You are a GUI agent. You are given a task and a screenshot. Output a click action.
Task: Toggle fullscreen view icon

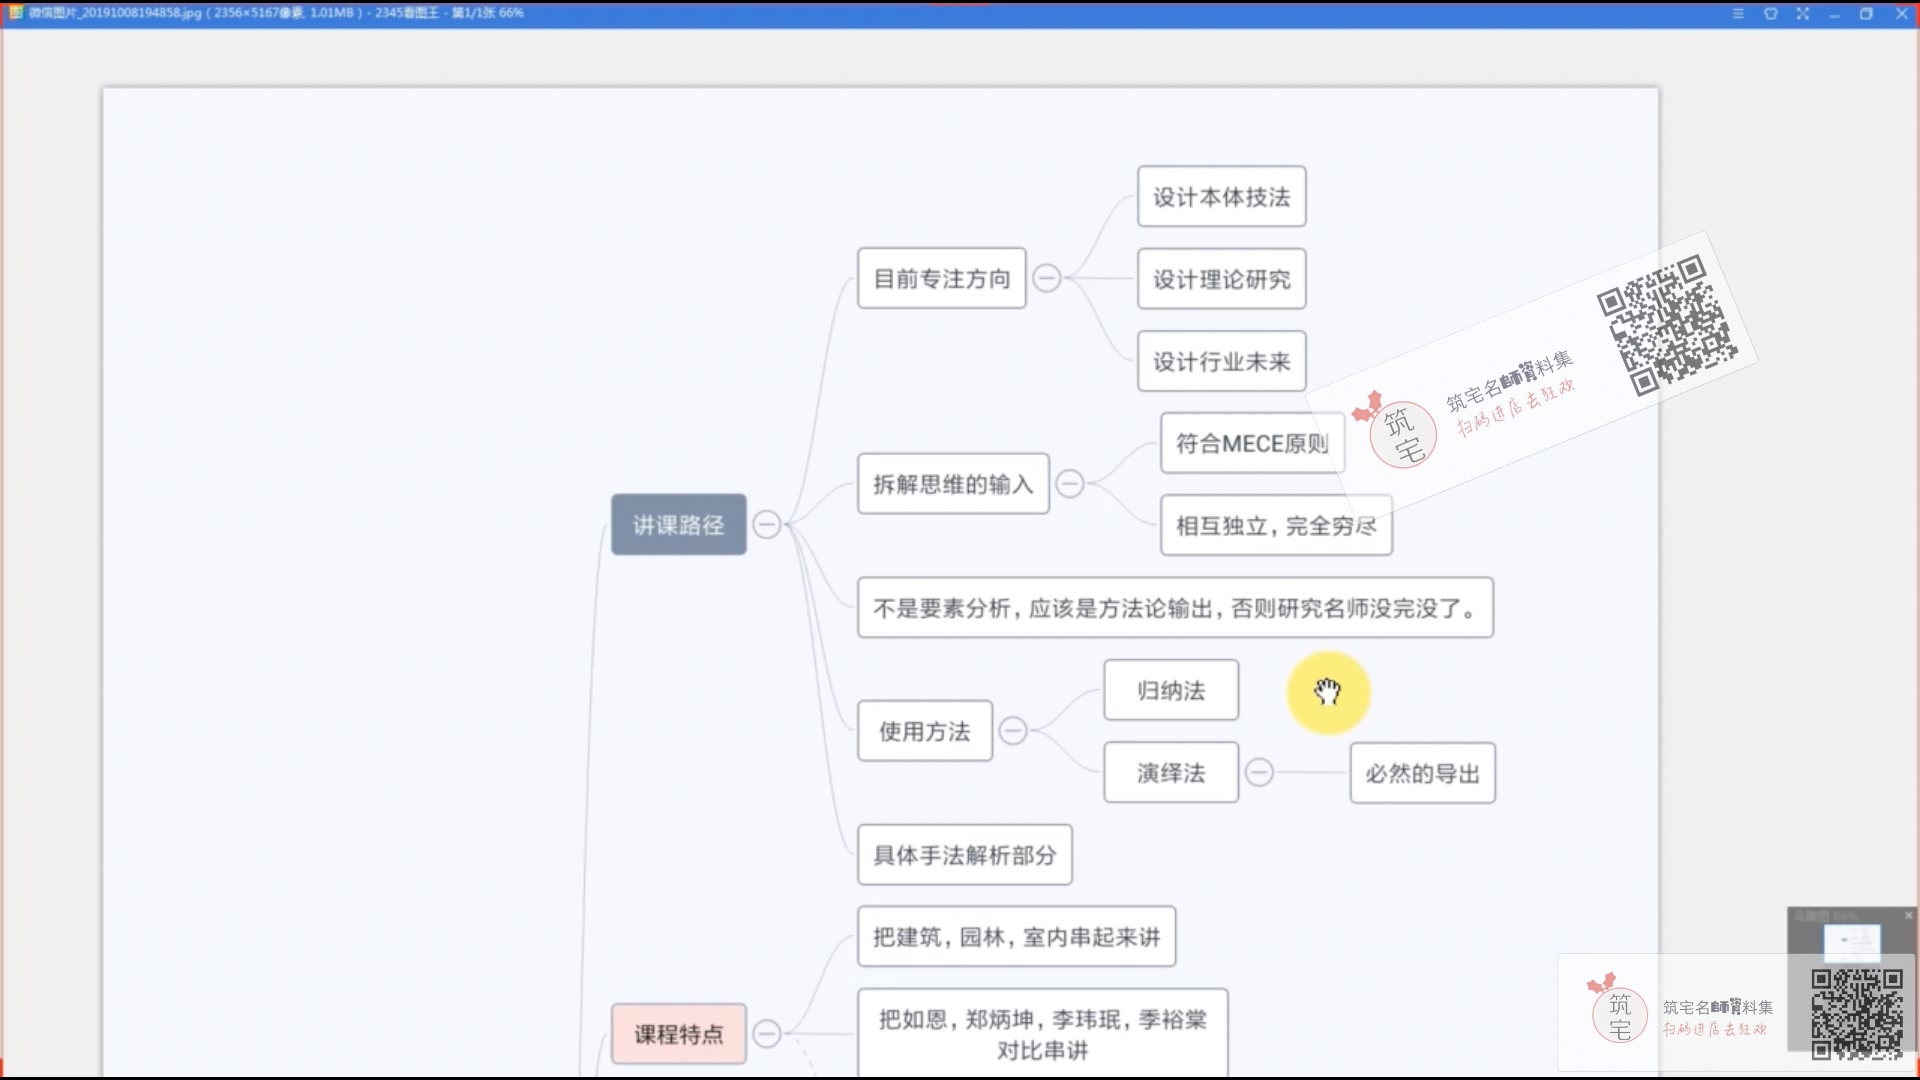click(x=1803, y=14)
